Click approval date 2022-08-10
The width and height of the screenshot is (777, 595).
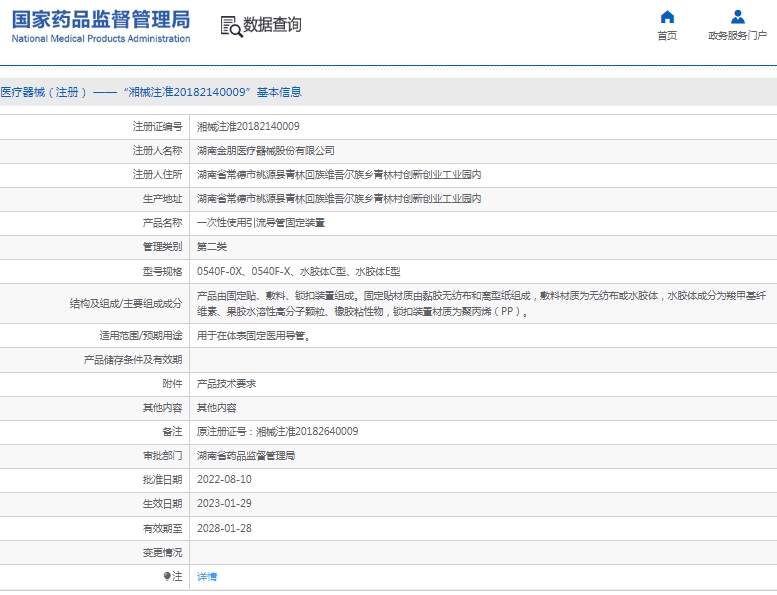click(224, 480)
